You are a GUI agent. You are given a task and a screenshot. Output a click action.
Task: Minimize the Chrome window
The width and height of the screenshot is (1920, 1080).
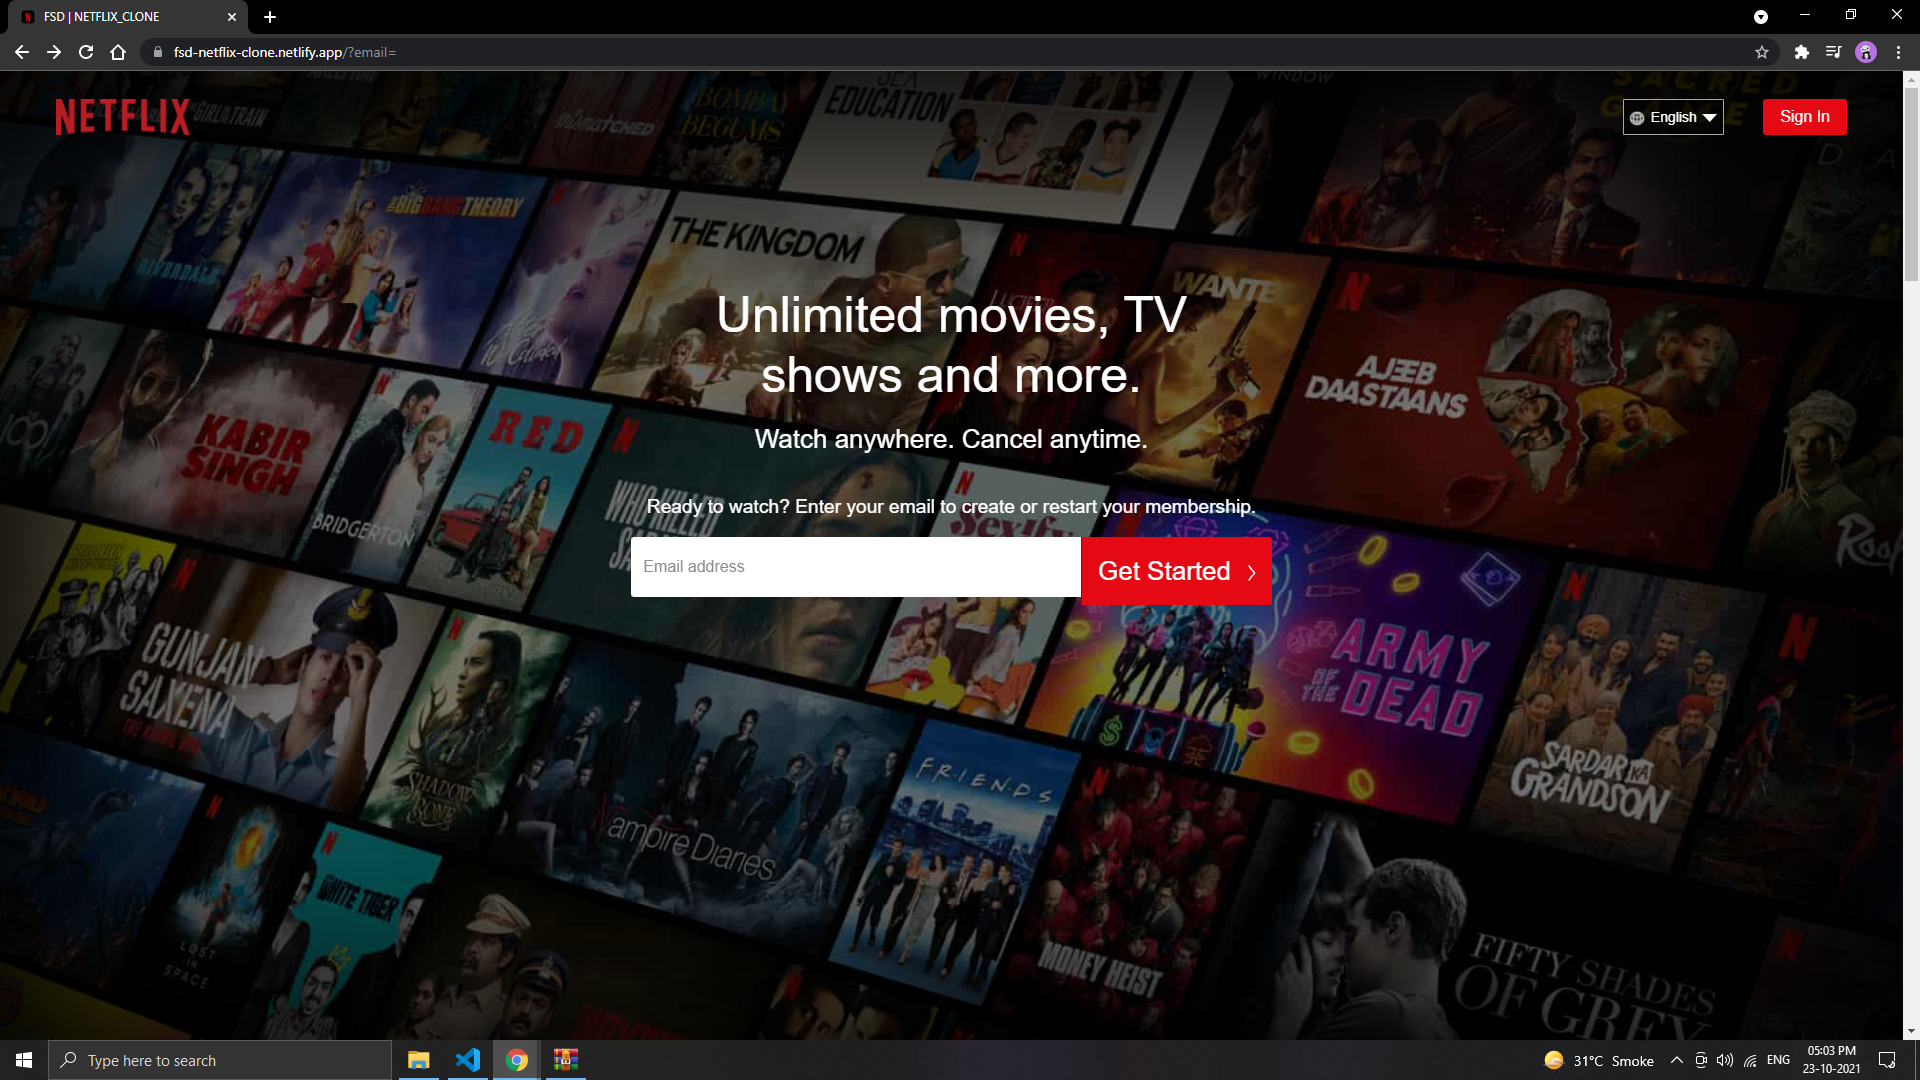(x=1805, y=15)
